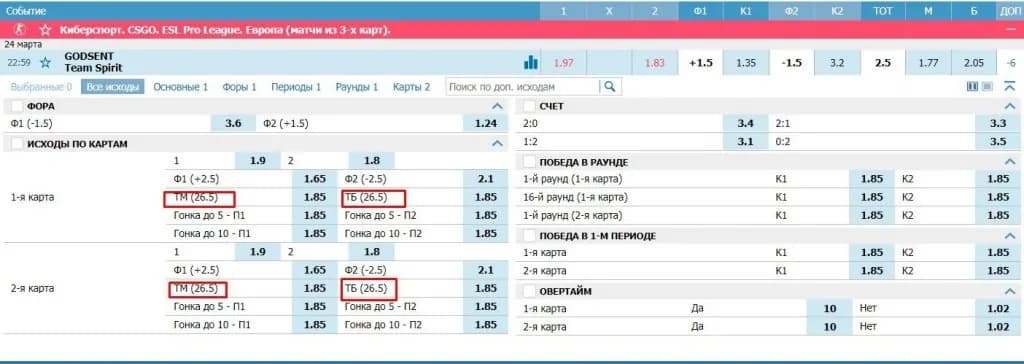This screenshot has width=1024, height=364.
Task: Click the ТОТ column header
Action: [882, 10]
